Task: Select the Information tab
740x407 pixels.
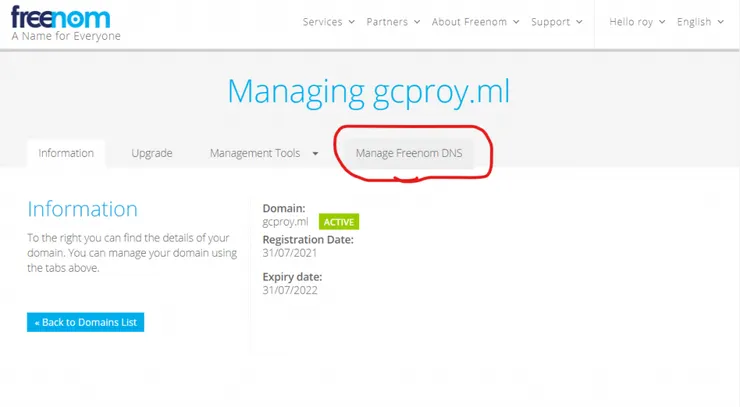Action: 66,153
